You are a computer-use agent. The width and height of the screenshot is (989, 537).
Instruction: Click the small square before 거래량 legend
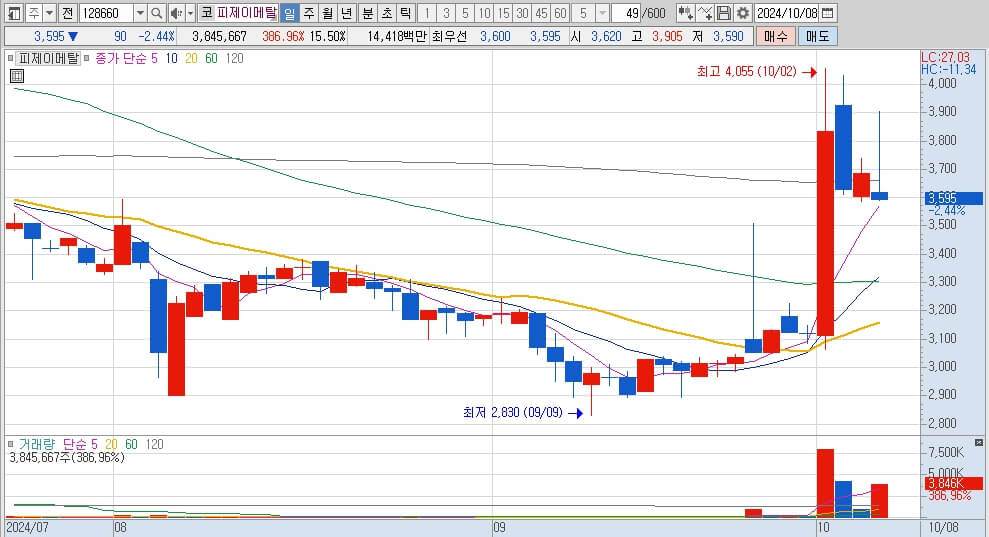[10, 444]
